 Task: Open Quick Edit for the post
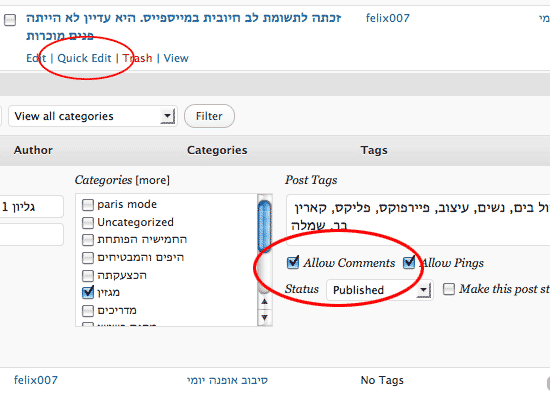84,58
